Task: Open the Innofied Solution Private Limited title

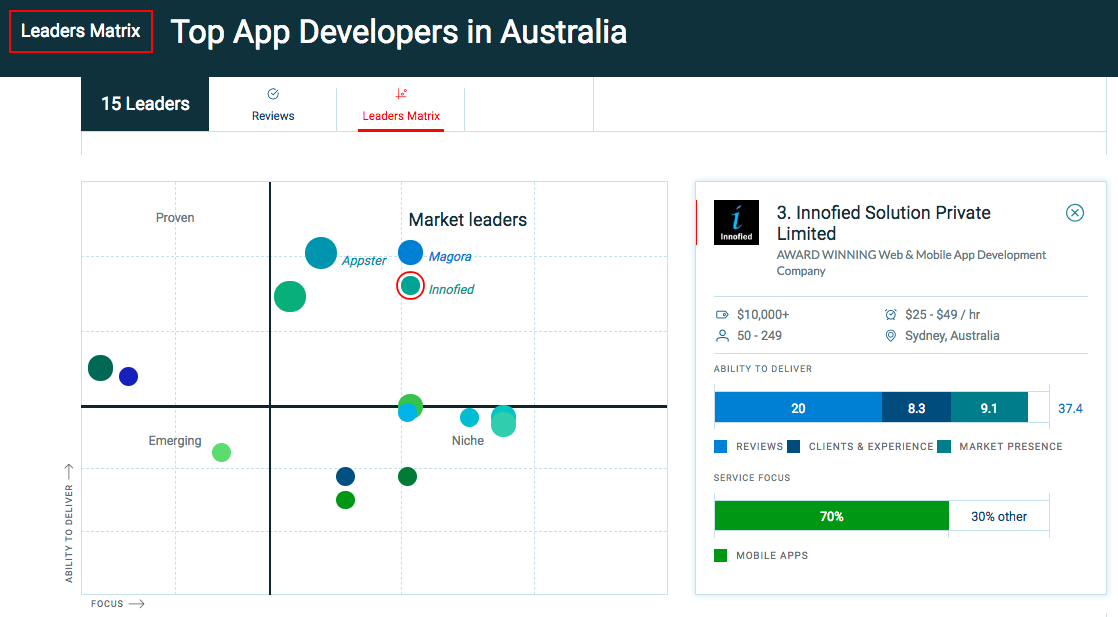Action: point(883,223)
